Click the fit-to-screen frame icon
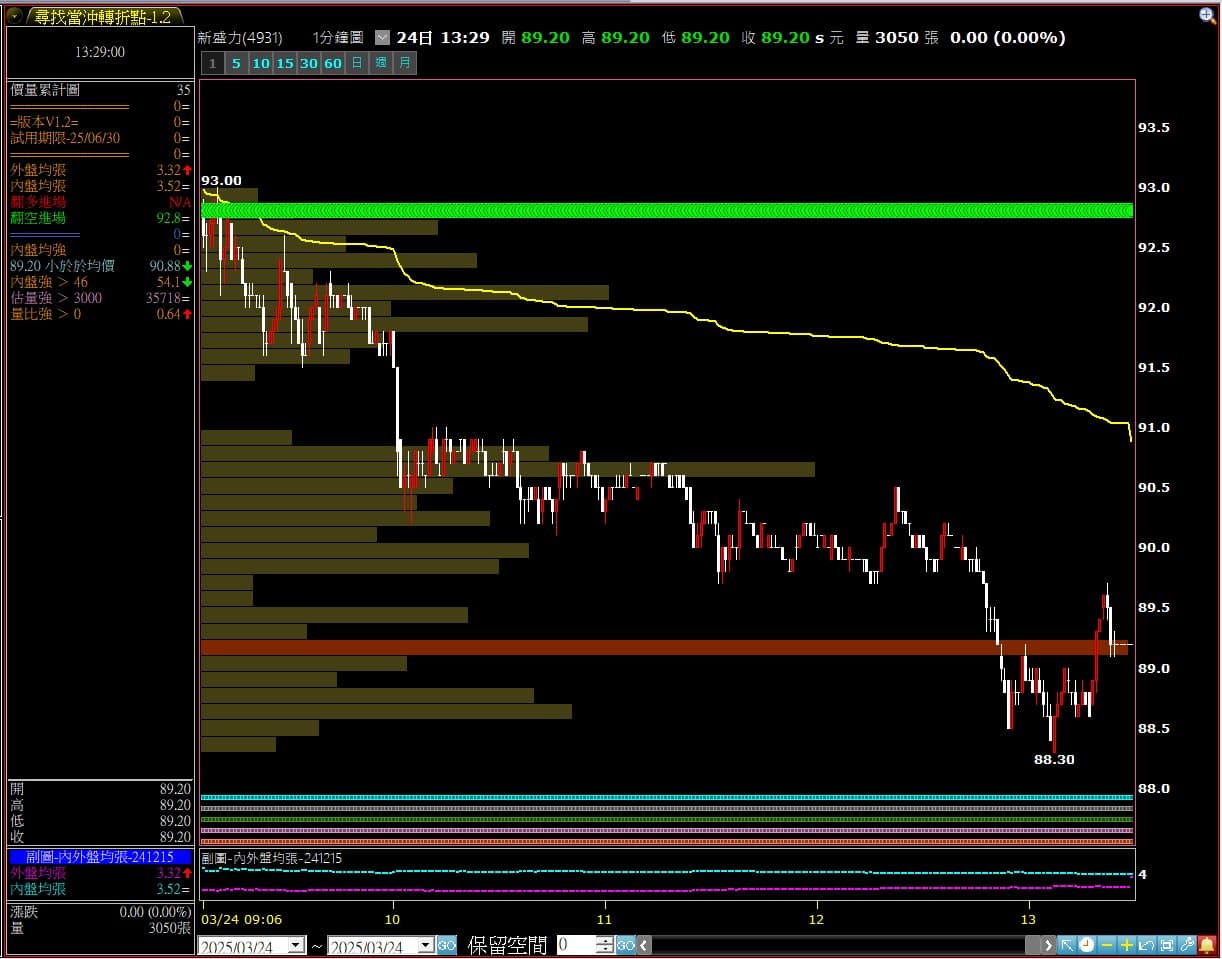Screen dimensions: 1222x959 click(1167, 945)
